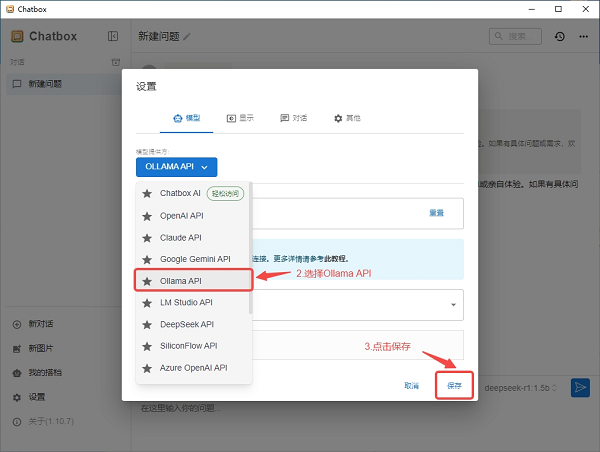The width and height of the screenshot is (600, 452).
Task: Open the deepseek-r1:1.5b model selector
Action: (x=520, y=388)
